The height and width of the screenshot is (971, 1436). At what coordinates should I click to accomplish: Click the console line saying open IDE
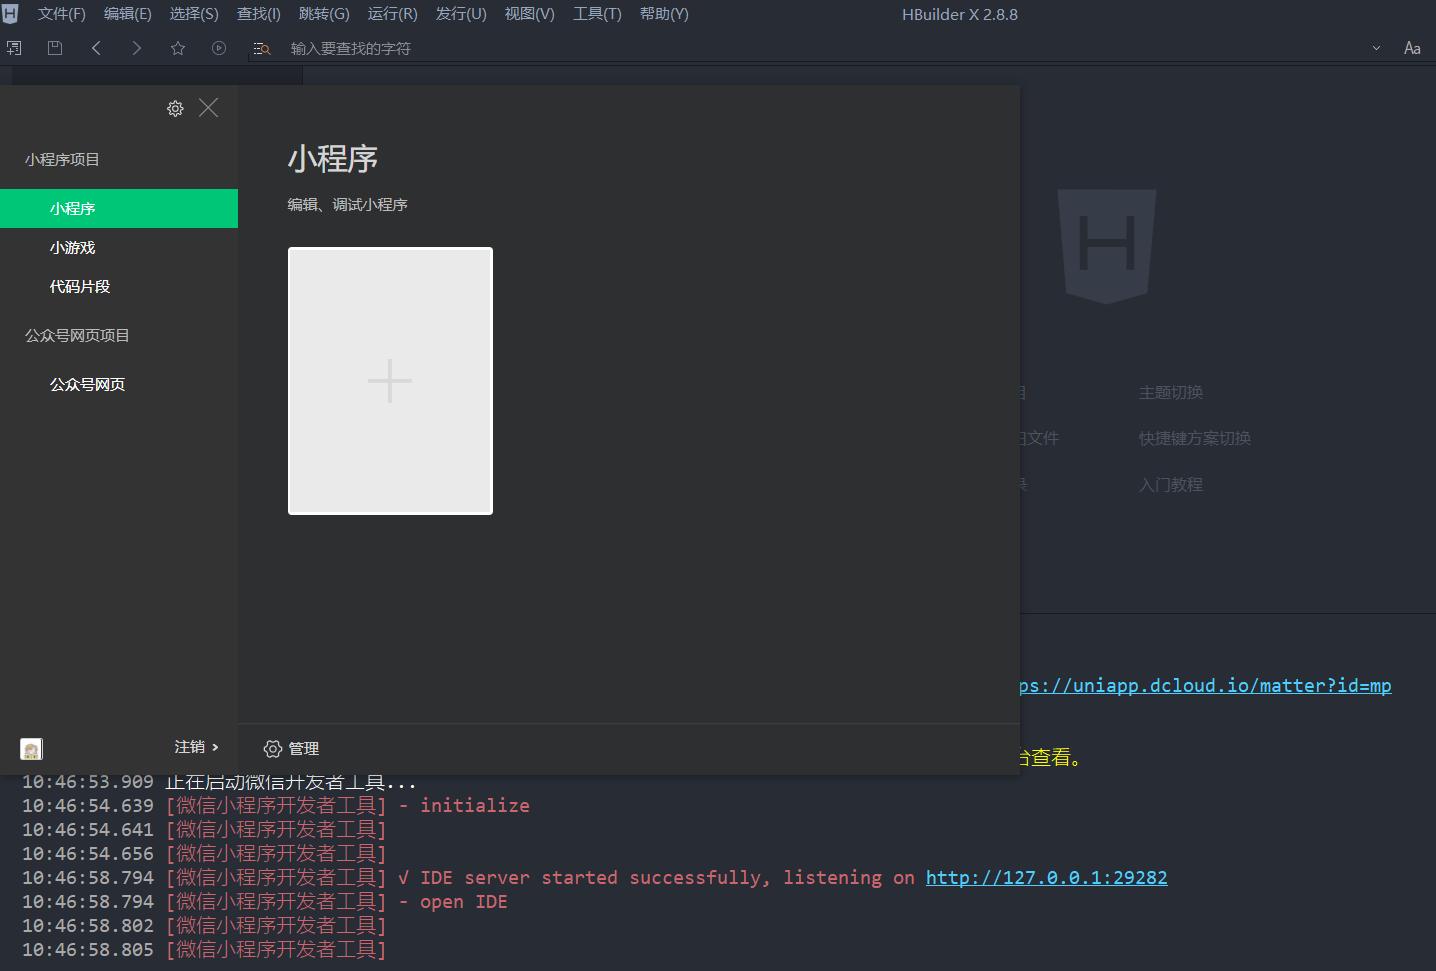pos(265,901)
